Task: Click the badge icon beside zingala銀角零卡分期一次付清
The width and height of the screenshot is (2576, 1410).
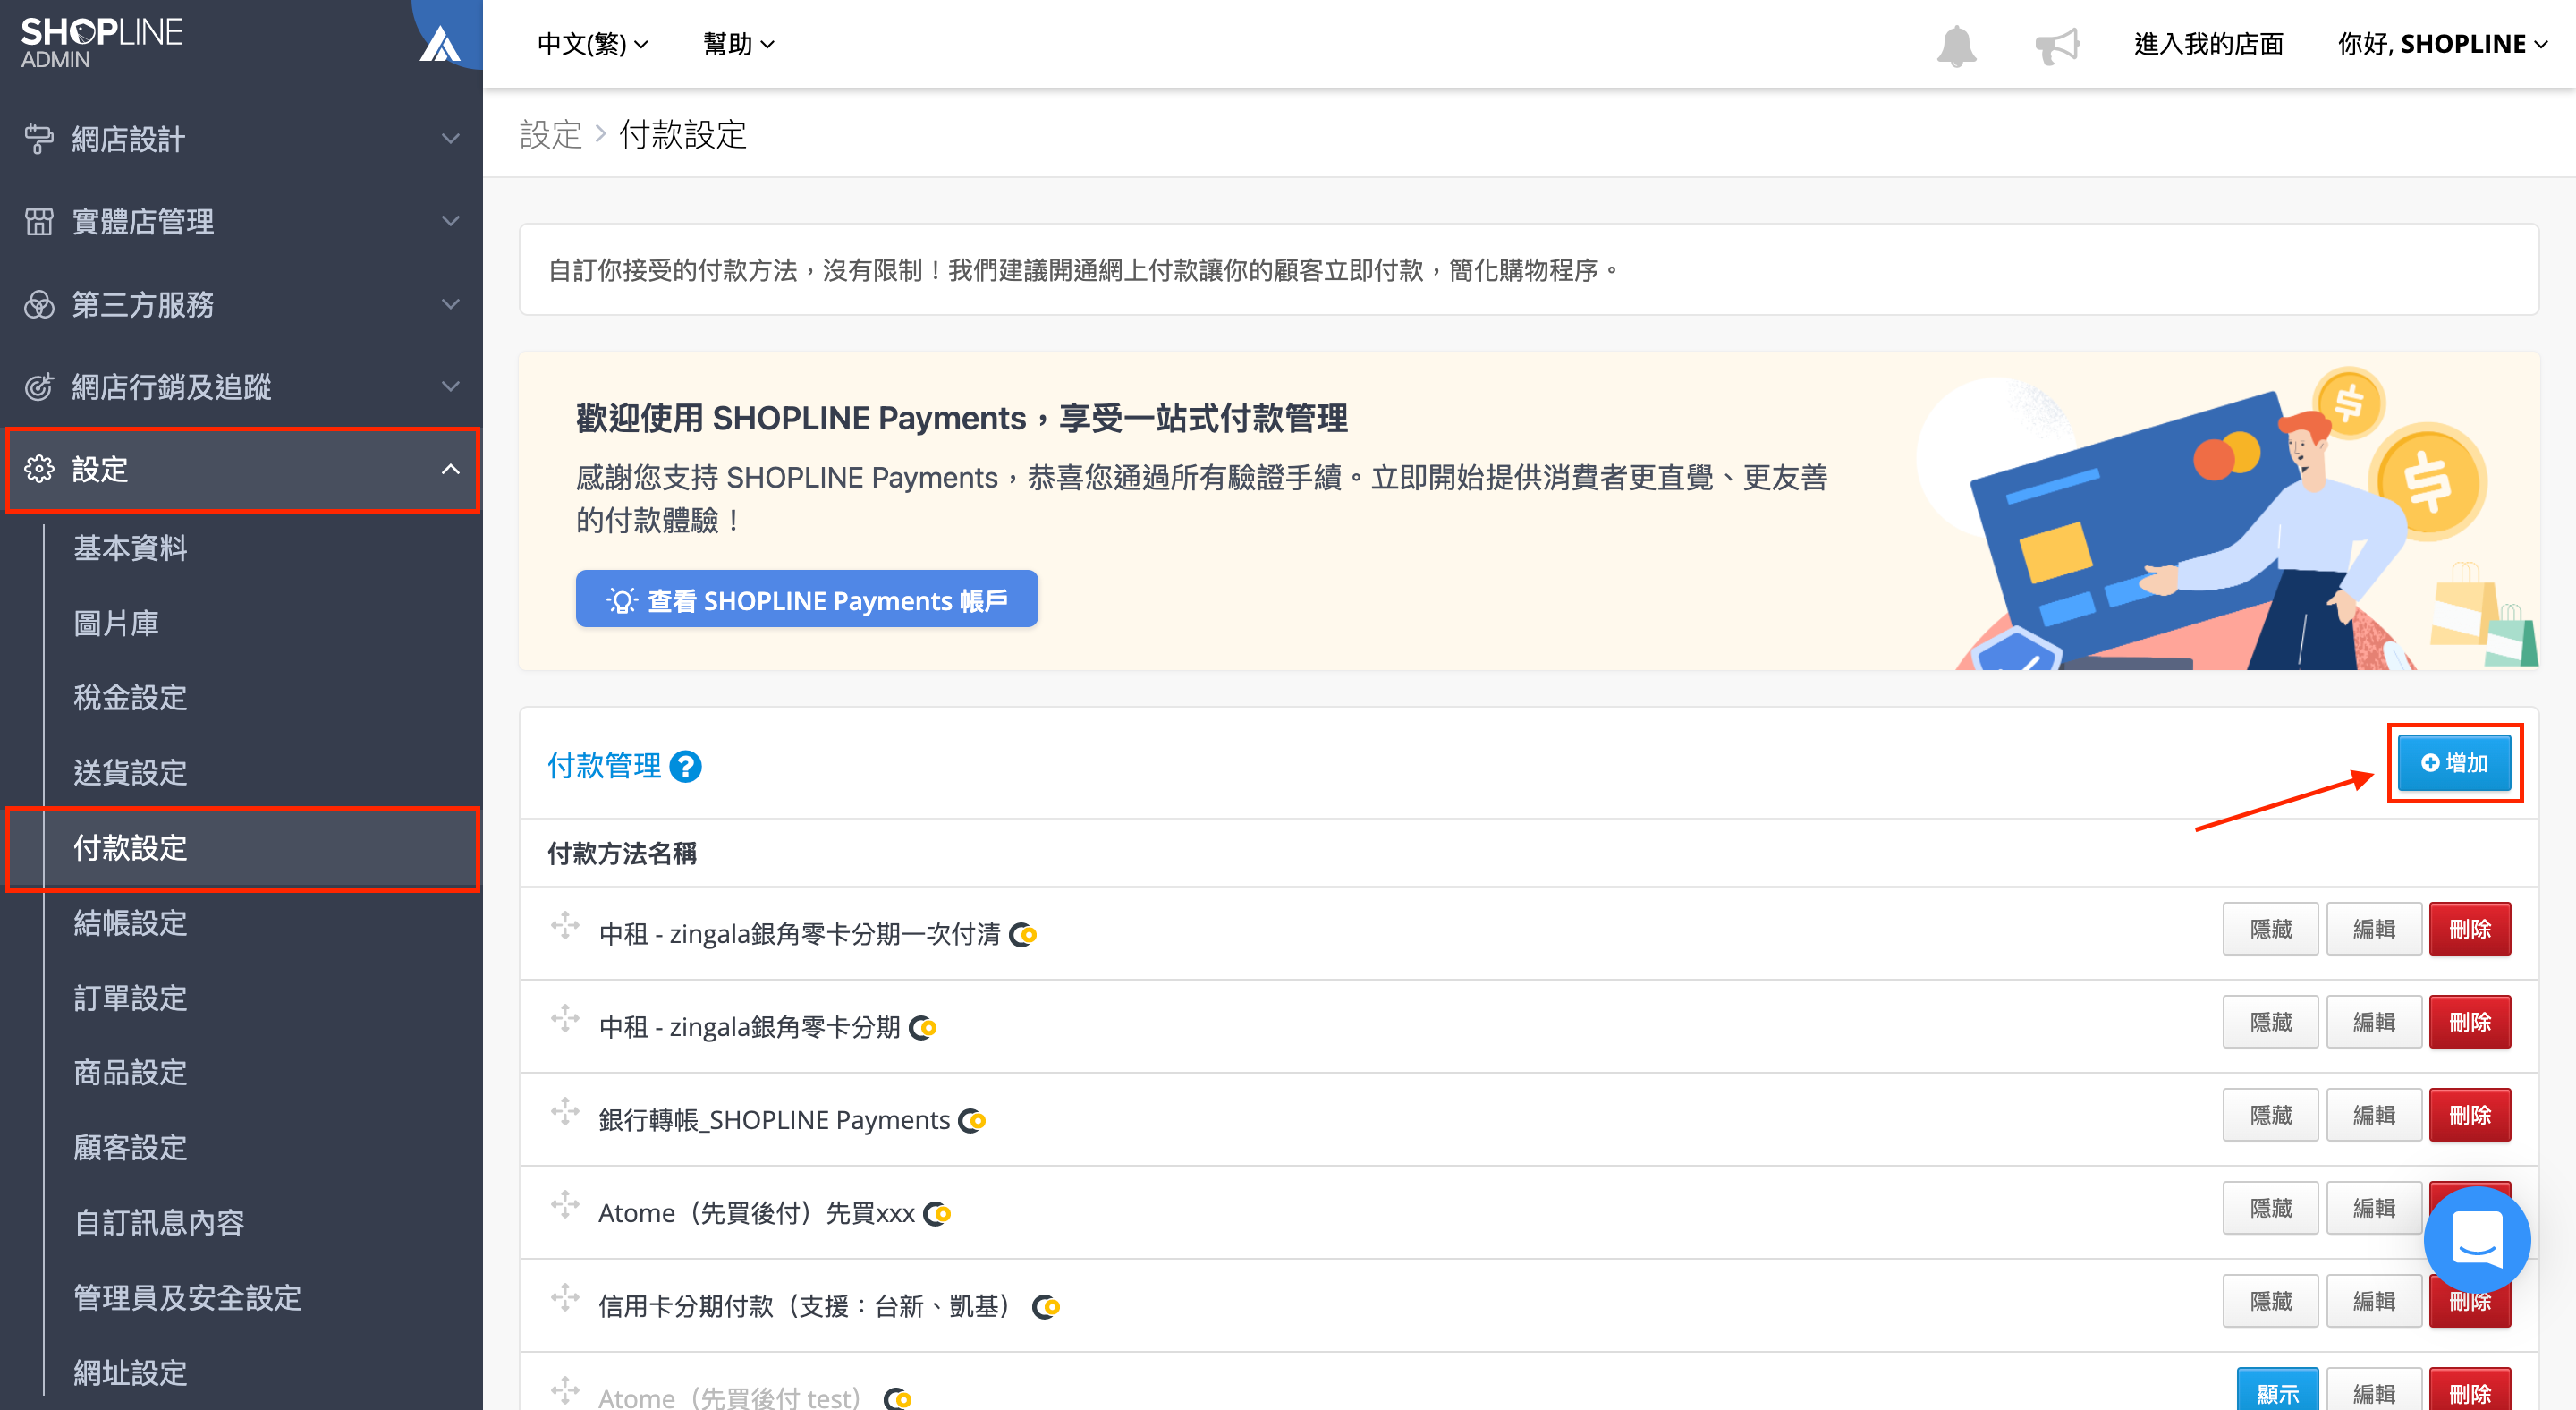Action: (x=1023, y=935)
